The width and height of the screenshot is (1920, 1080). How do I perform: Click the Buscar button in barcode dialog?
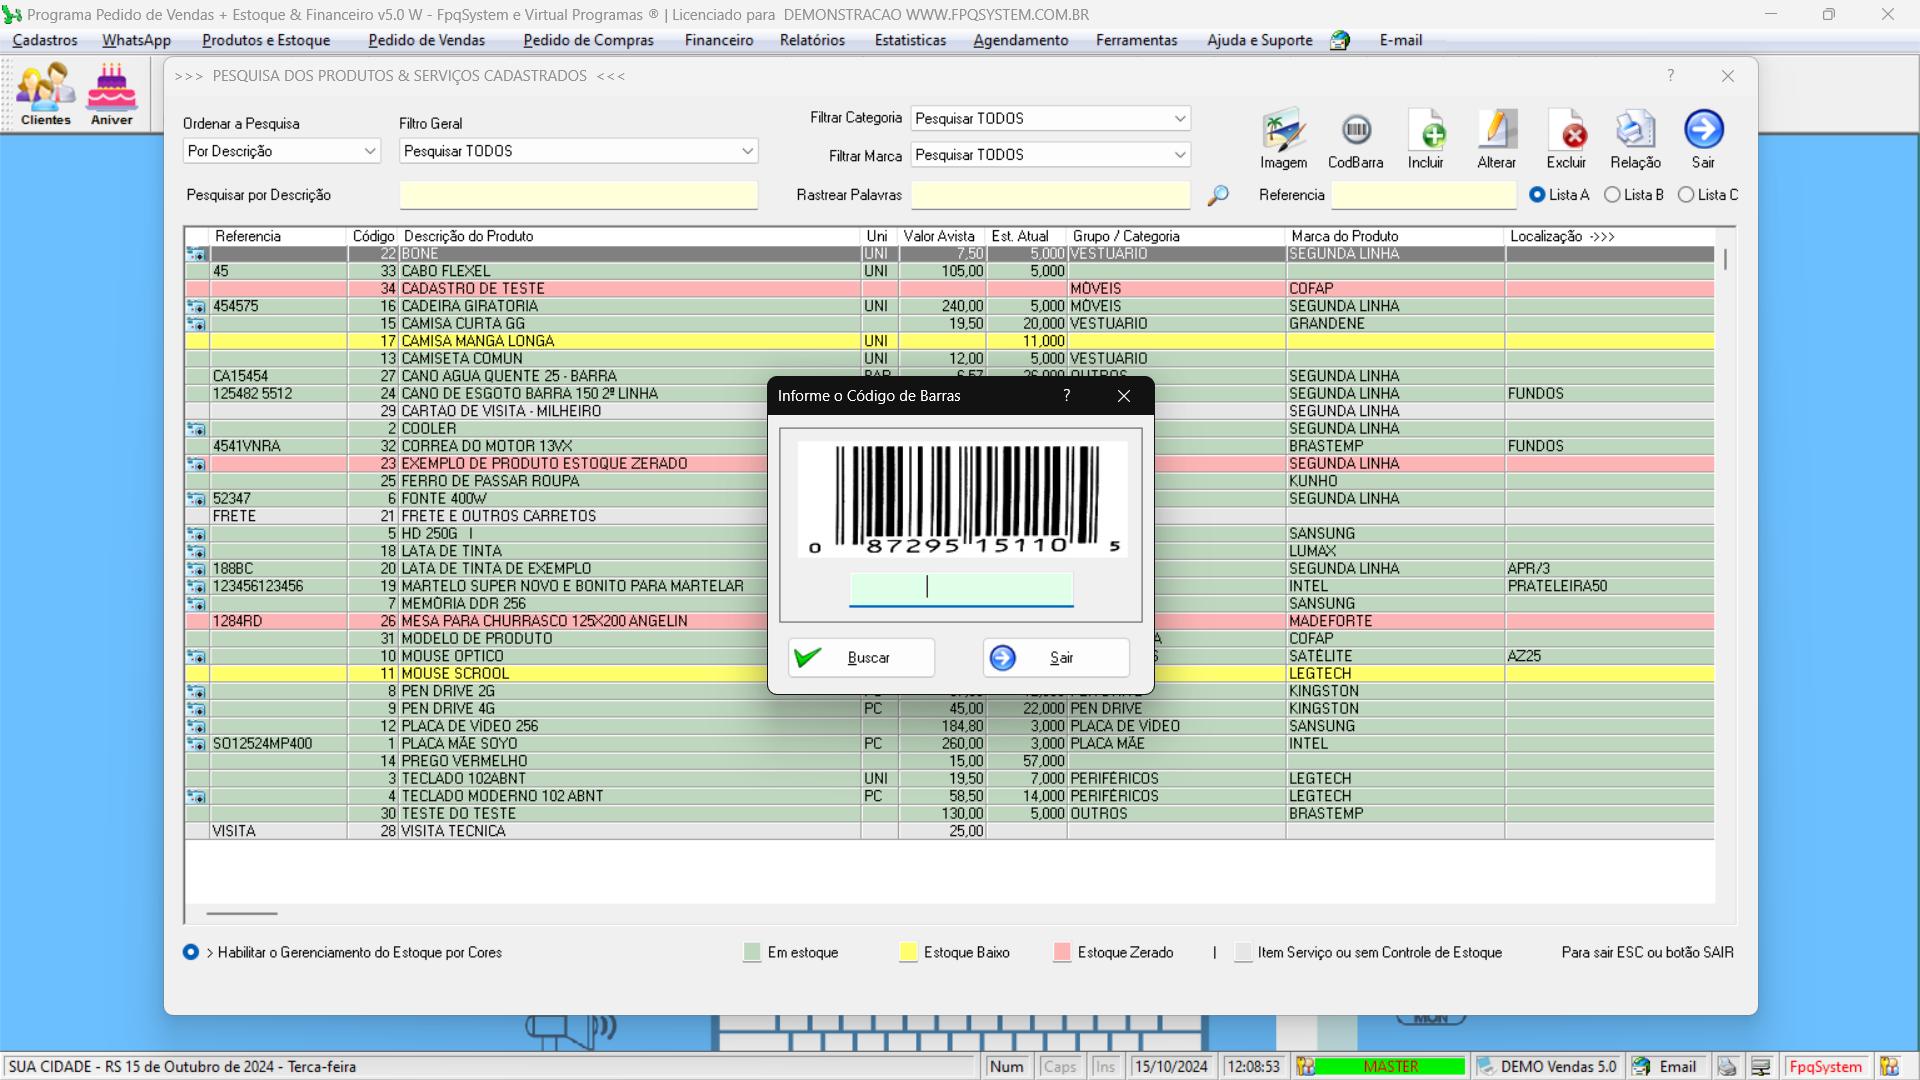click(862, 658)
